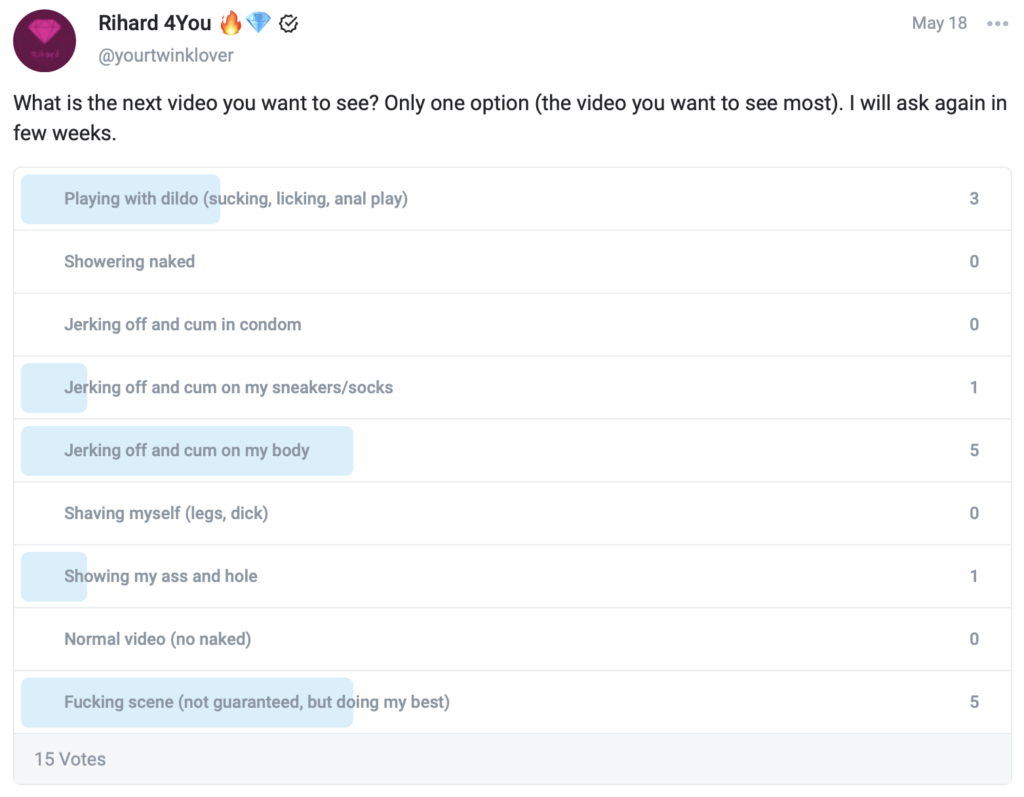Select the Normal video poll option
The width and height of the screenshot is (1024, 797).
[x=513, y=639]
